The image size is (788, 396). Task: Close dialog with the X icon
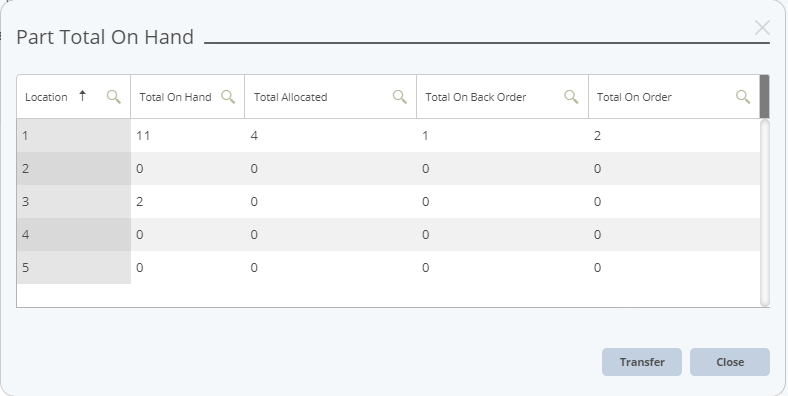coord(762,28)
